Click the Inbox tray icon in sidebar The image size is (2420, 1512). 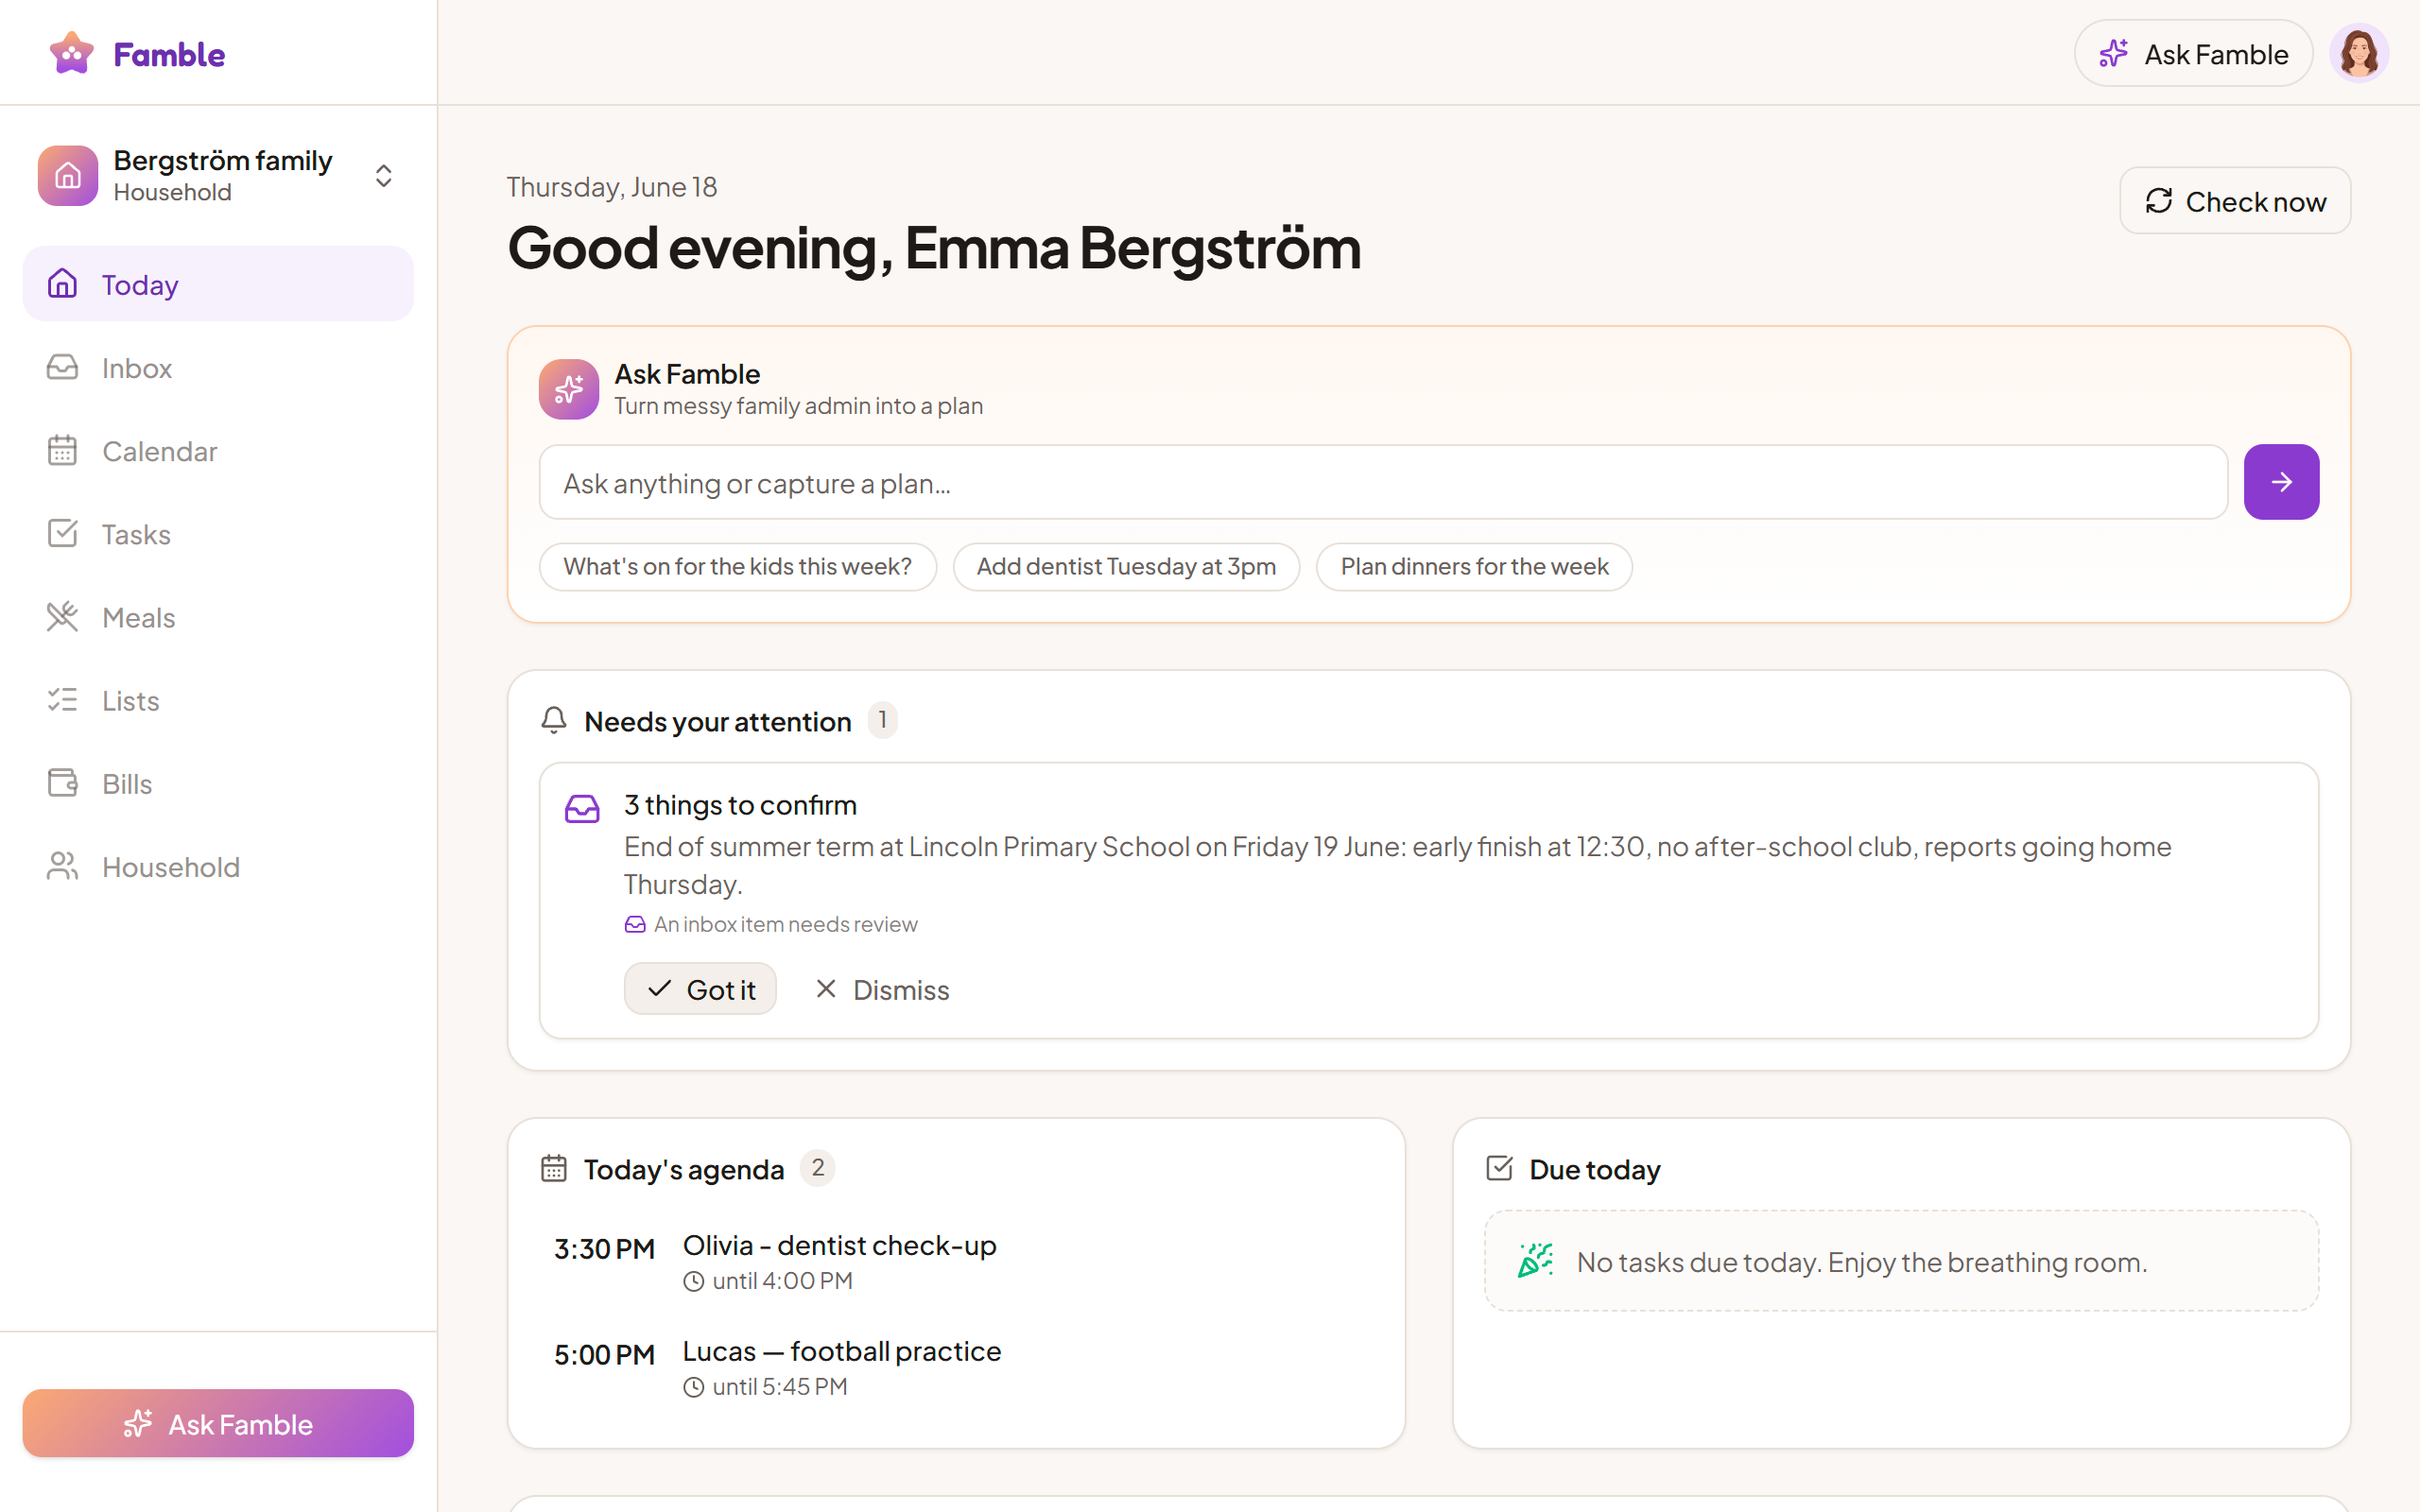62,367
